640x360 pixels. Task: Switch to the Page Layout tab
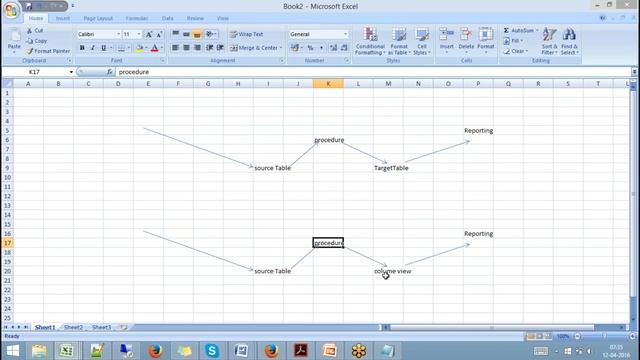98,18
